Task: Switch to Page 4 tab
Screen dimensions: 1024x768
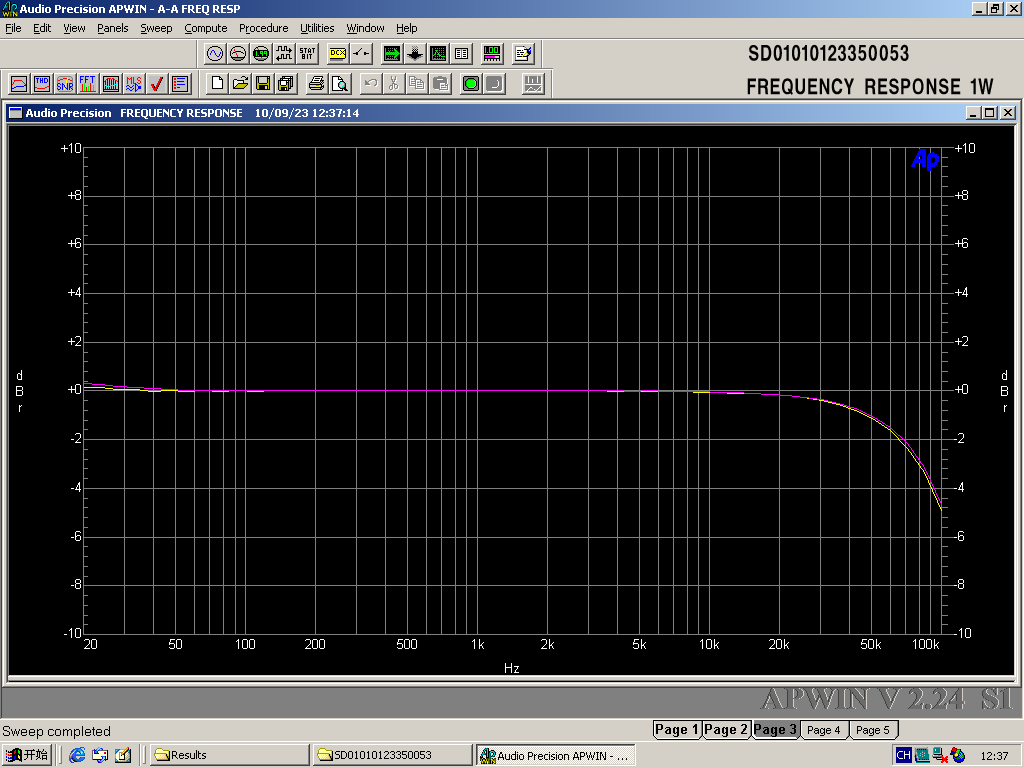Action: (x=824, y=730)
